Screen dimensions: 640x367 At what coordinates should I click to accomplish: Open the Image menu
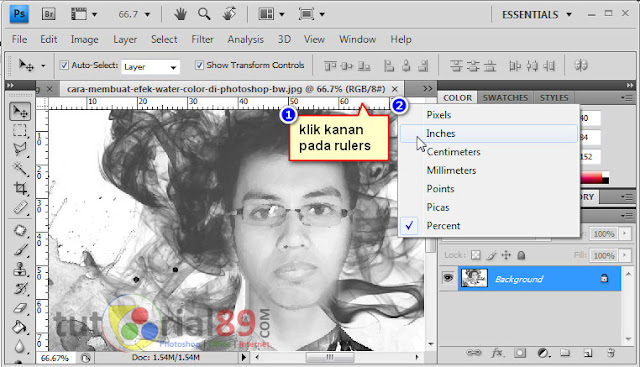pyautogui.click(x=84, y=40)
